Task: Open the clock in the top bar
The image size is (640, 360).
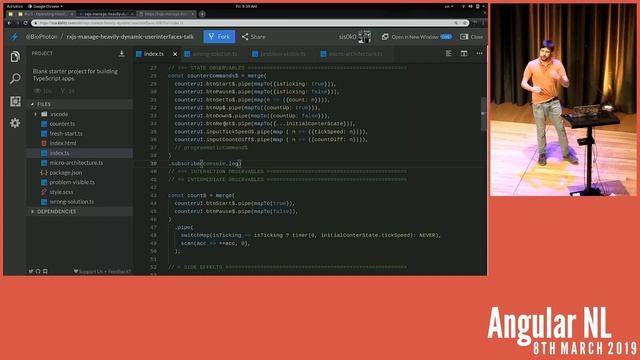Action: (x=247, y=7)
